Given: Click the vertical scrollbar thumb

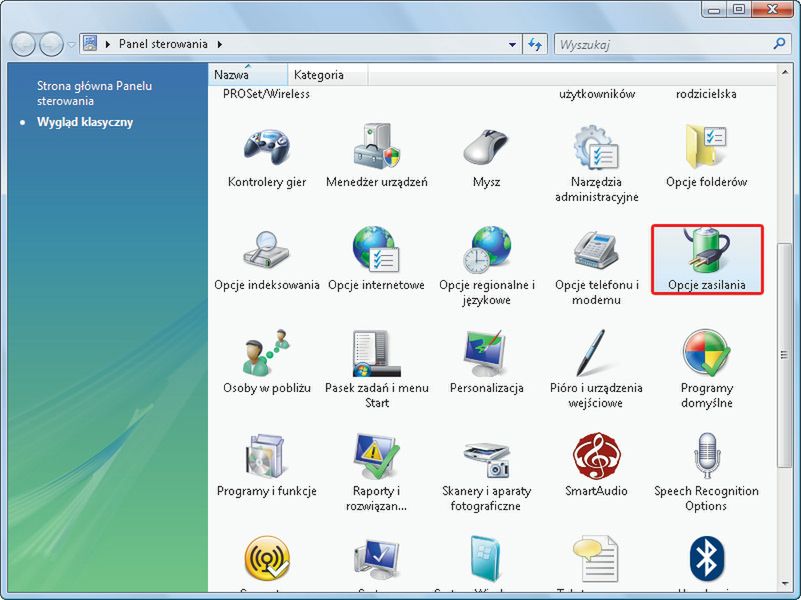Looking at the screenshot, I should point(785,354).
